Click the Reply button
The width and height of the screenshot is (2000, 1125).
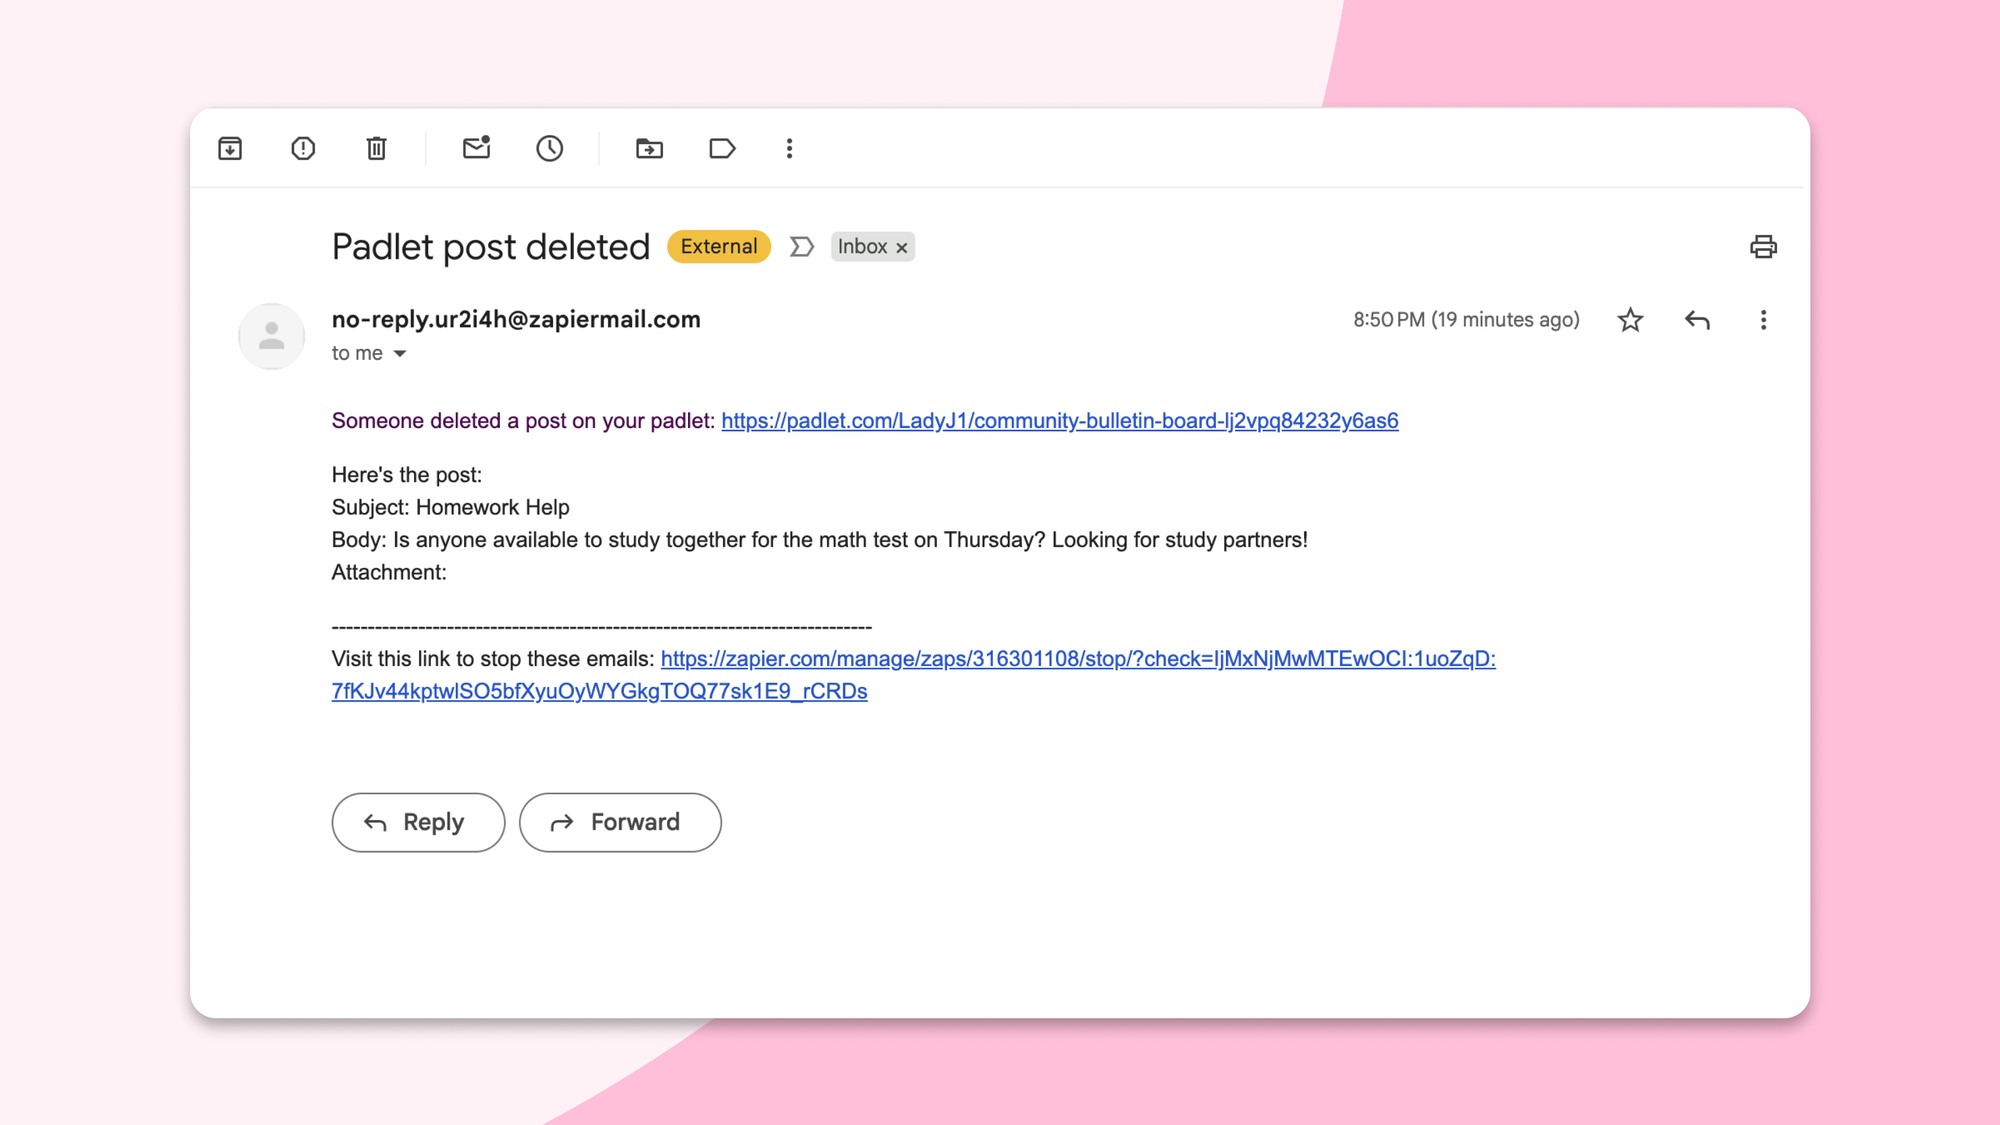point(418,822)
